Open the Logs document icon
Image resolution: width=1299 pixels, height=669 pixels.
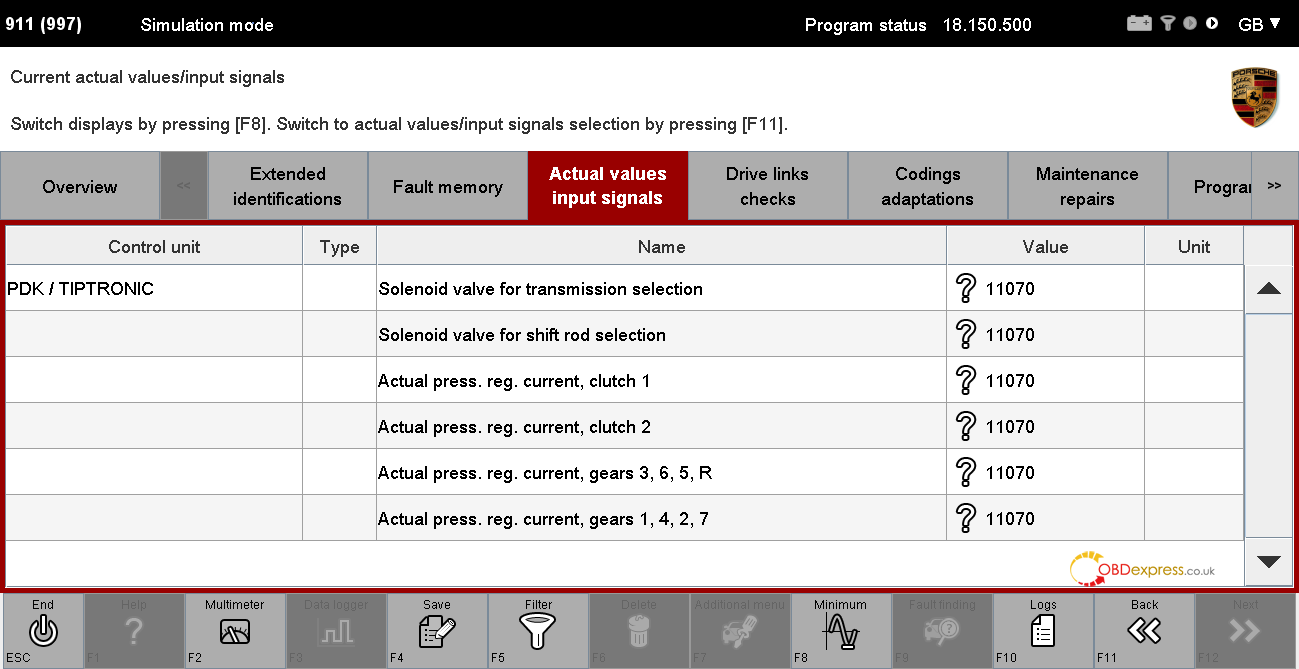pos(1042,631)
